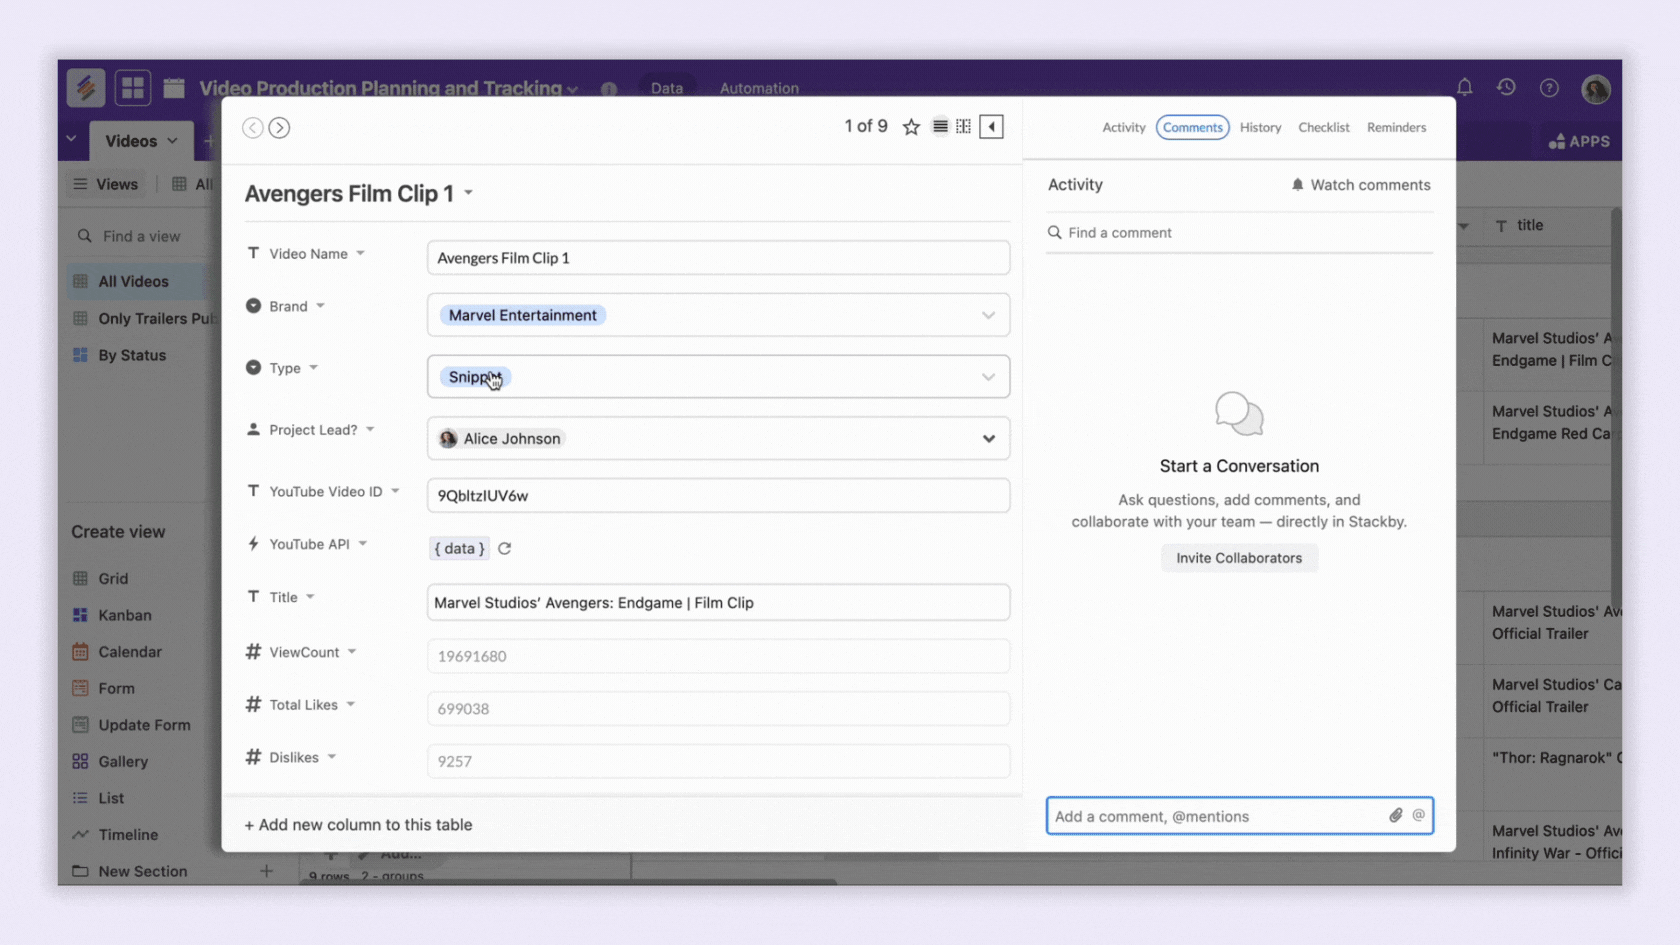The image size is (1680, 945).
Task: Click the Marvel Entertainment brand tag
Action: coord(522,315)
